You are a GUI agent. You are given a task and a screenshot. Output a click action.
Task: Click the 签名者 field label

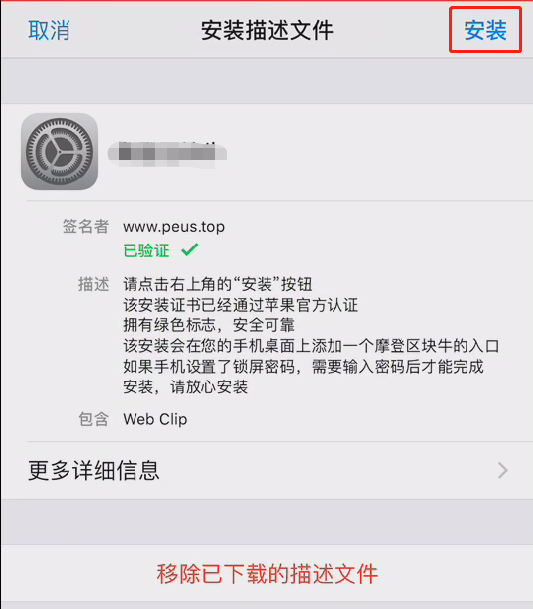point(86,226)
